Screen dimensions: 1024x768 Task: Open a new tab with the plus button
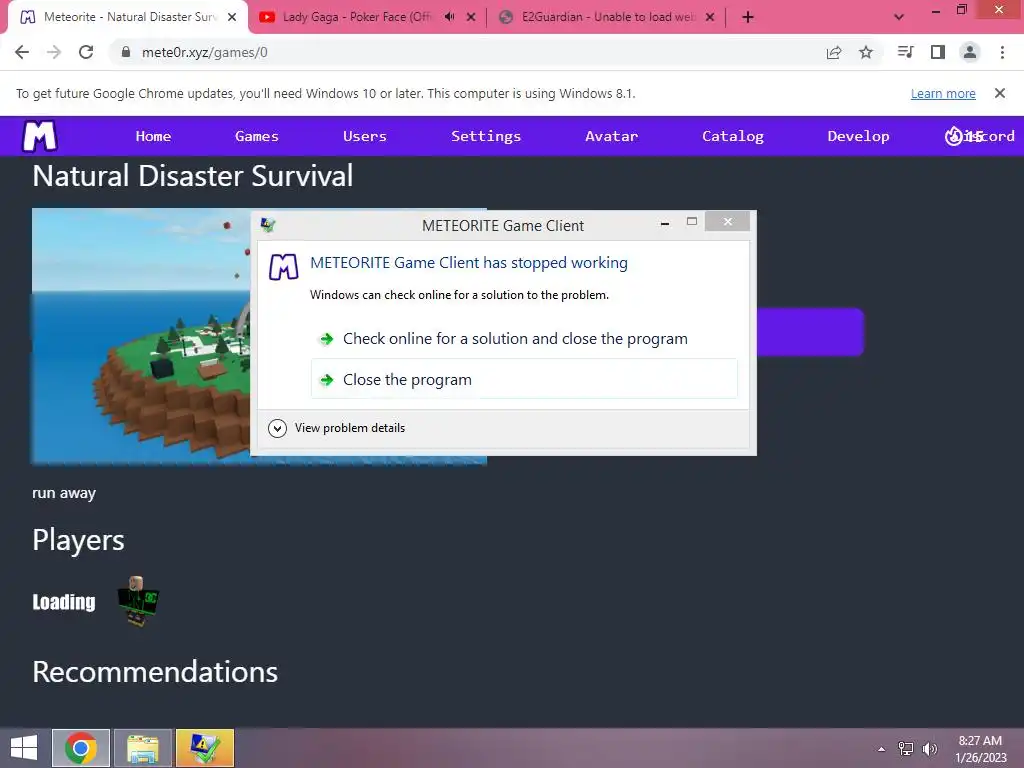coord(748,17)
